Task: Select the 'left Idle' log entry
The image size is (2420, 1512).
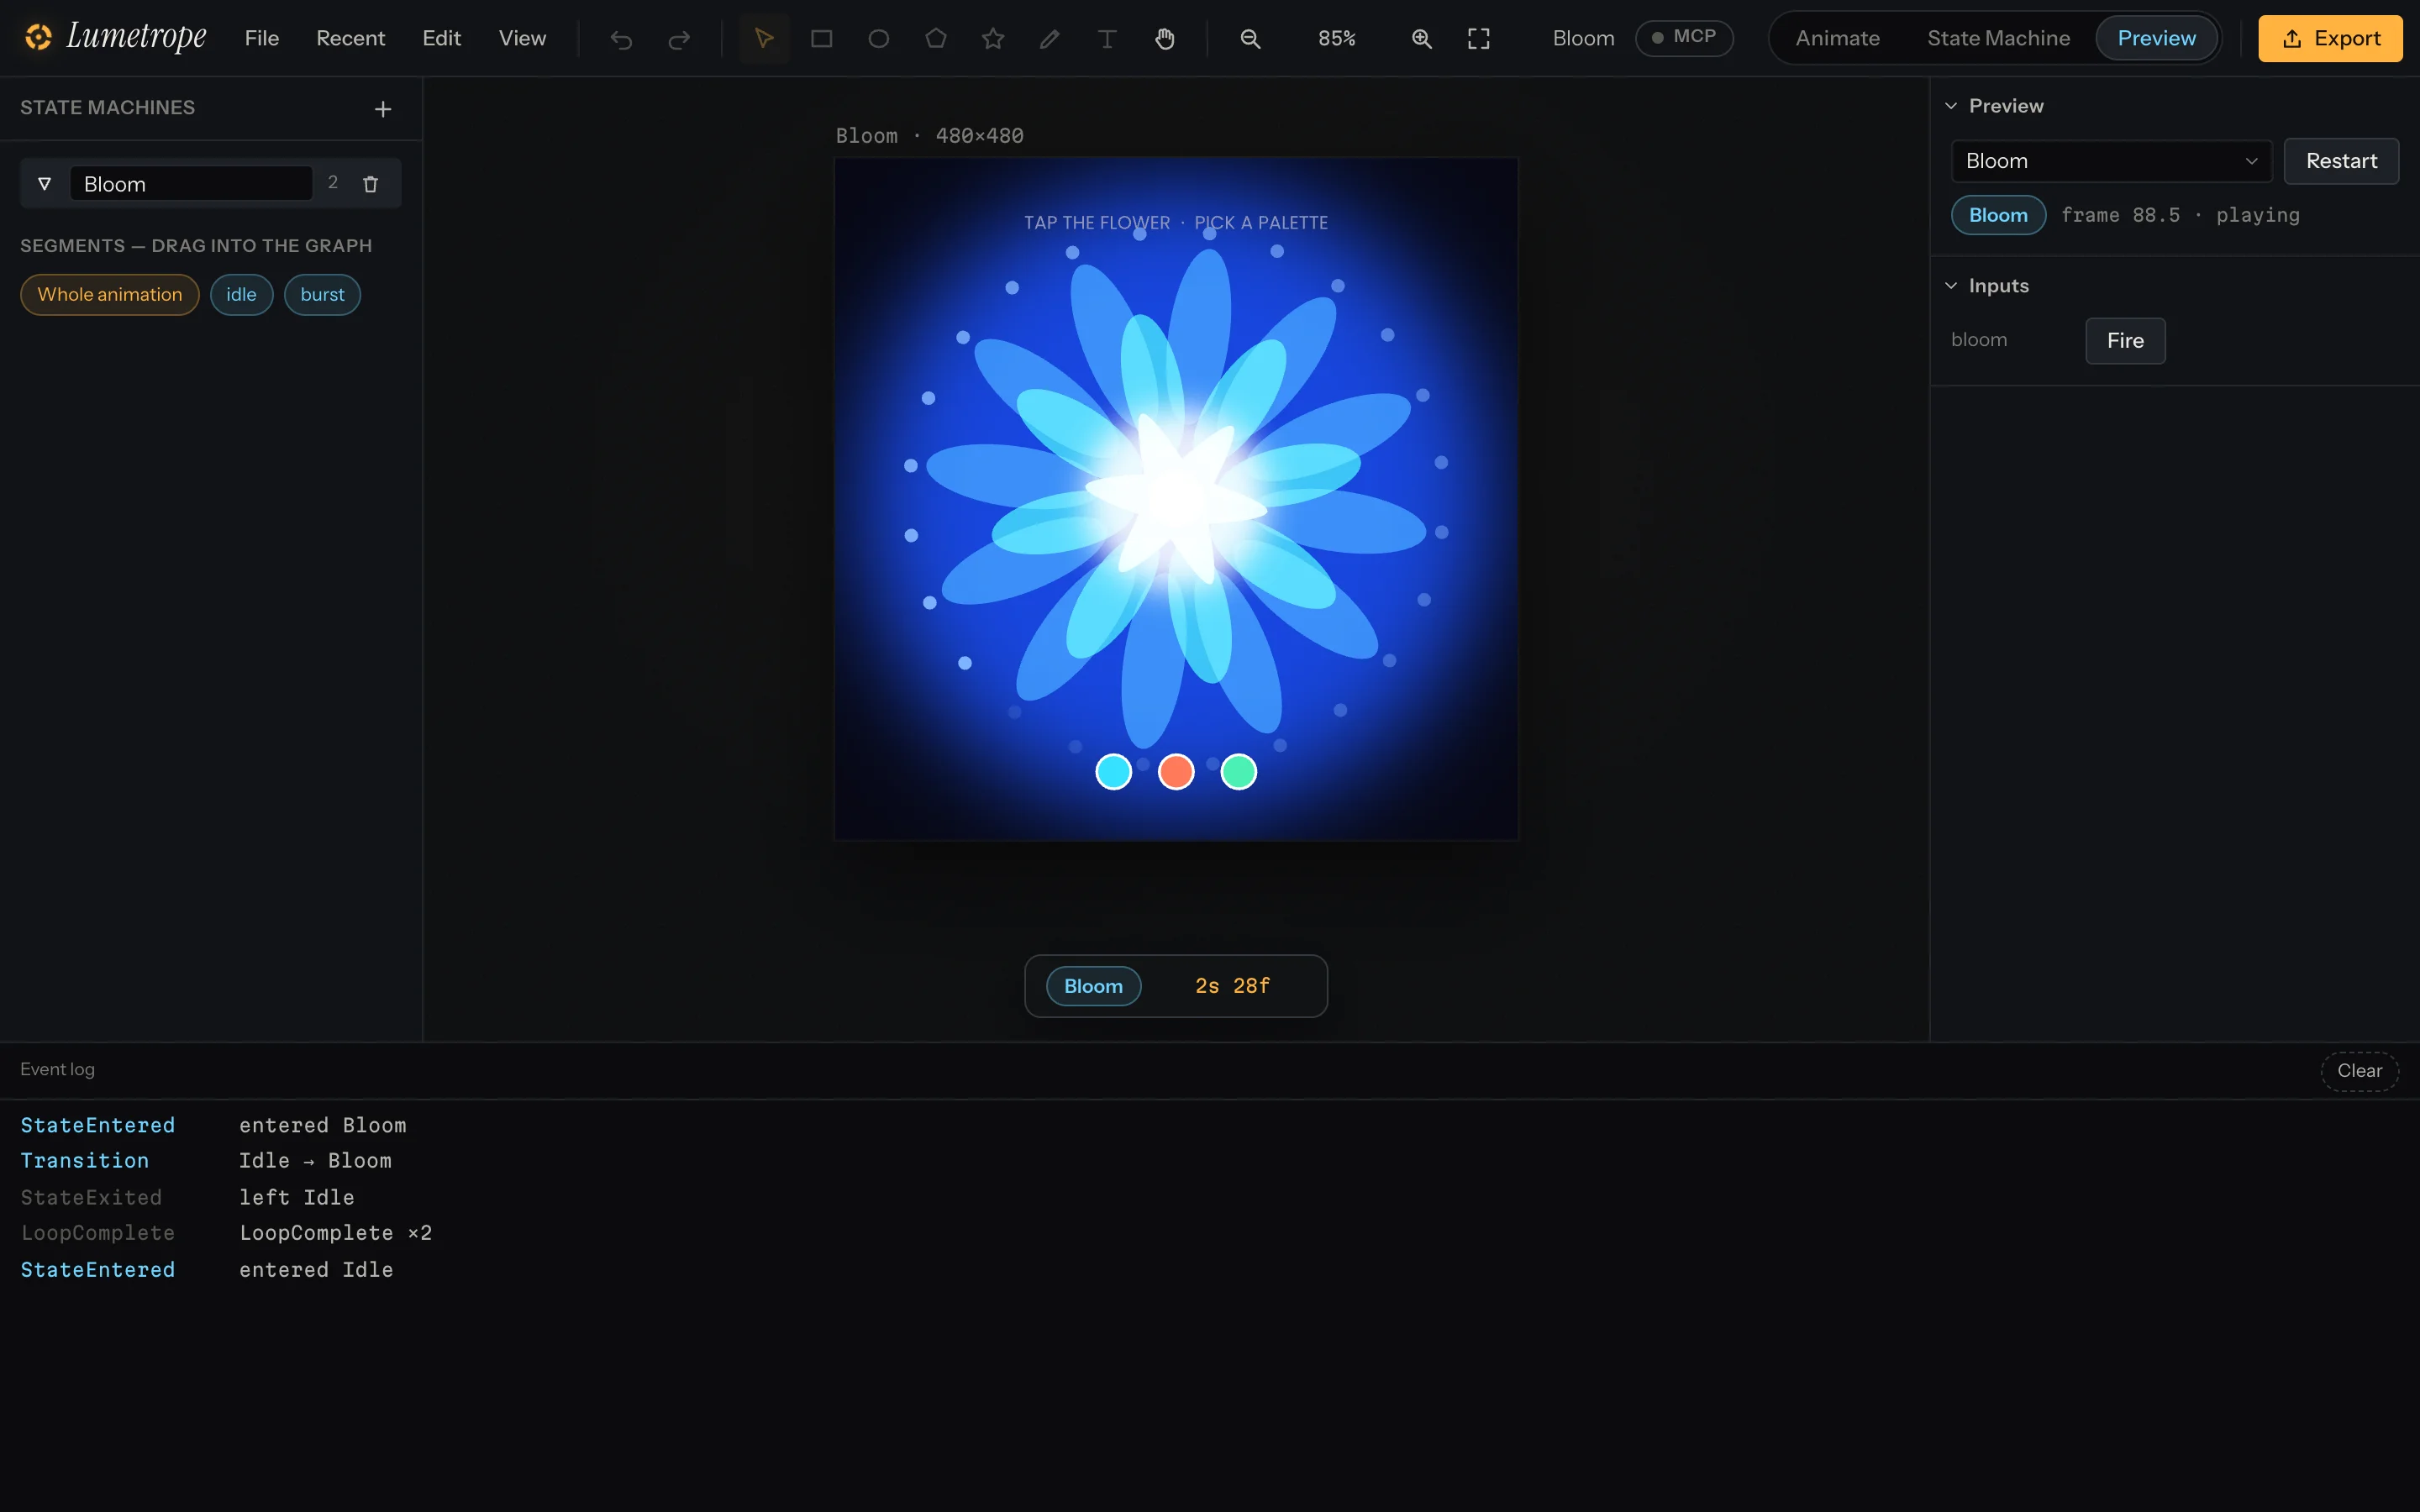Action: pyautogui.click(x=296, y=1197)
